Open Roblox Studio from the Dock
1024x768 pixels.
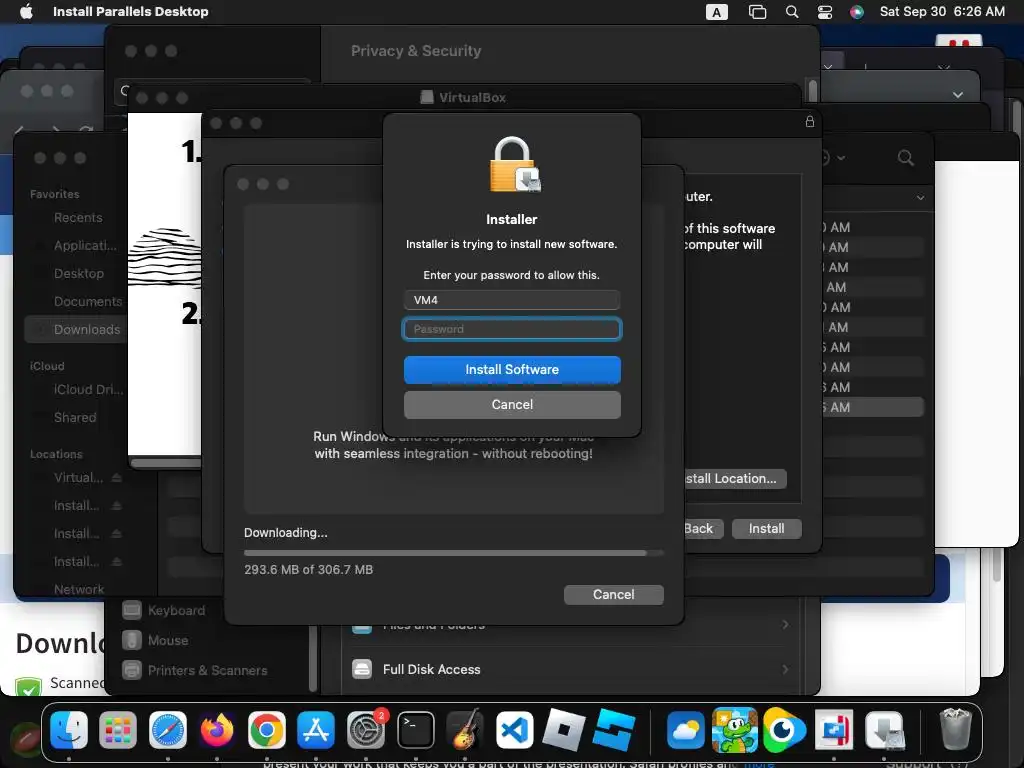tap(614, 730)
